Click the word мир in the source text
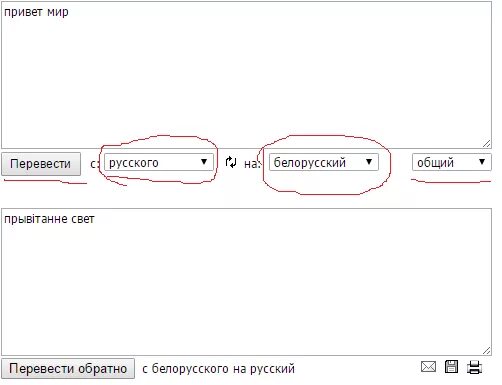Image resolution: width=502 pixels, height=385 pixels. 58,12
